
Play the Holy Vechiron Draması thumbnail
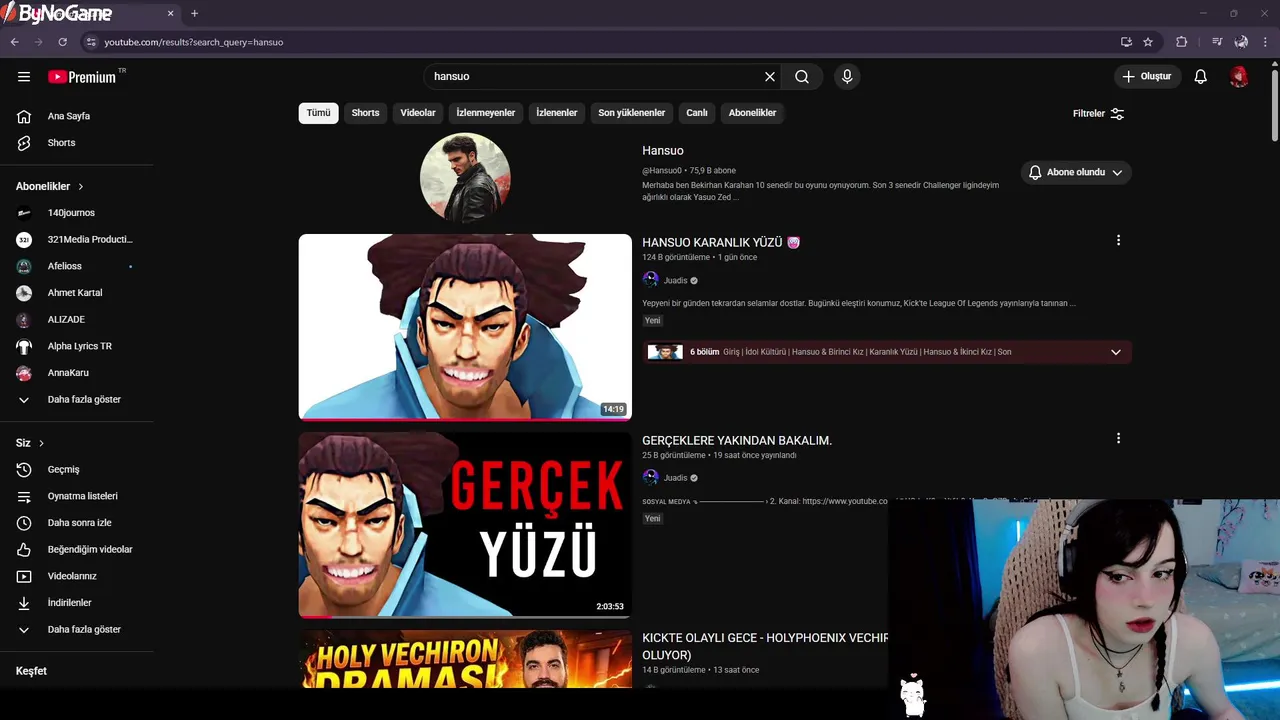click(x=465, y=659)
